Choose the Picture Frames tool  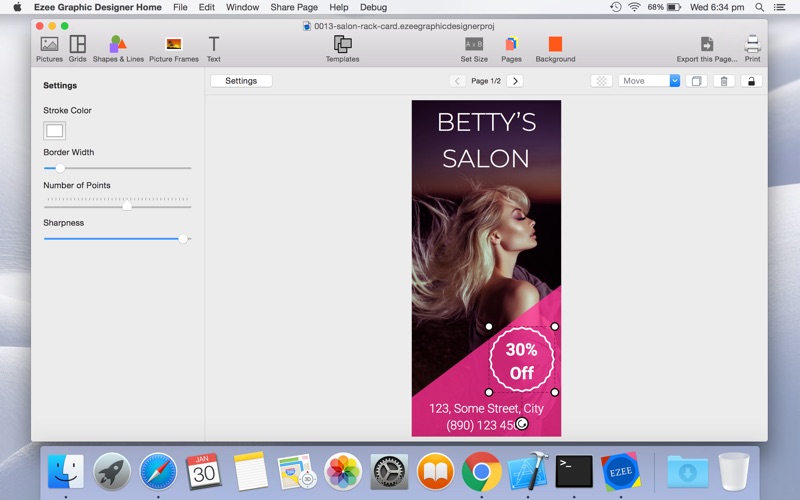pyautogui.click(x=173, y=45)
